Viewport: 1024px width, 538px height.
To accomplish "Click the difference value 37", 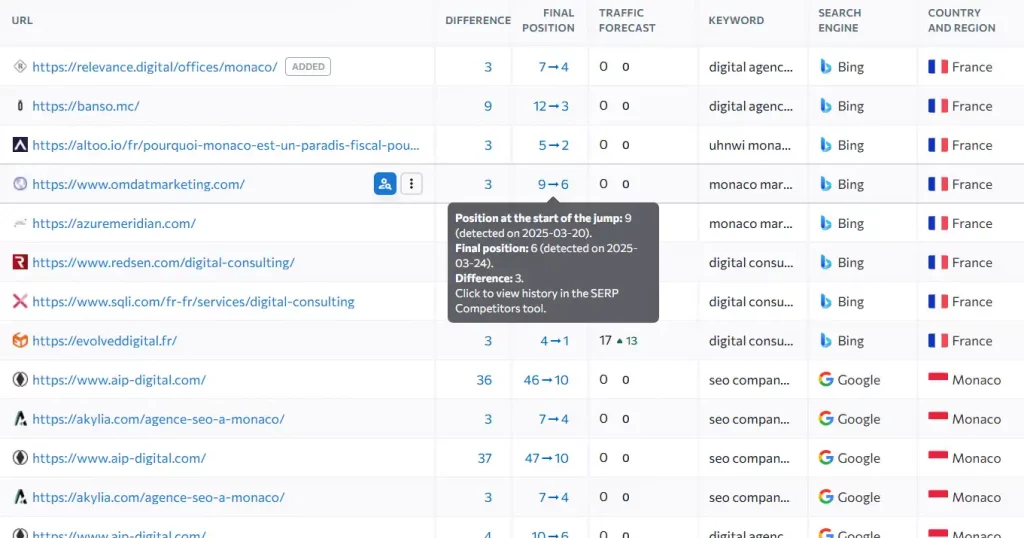I will (485, 458).
